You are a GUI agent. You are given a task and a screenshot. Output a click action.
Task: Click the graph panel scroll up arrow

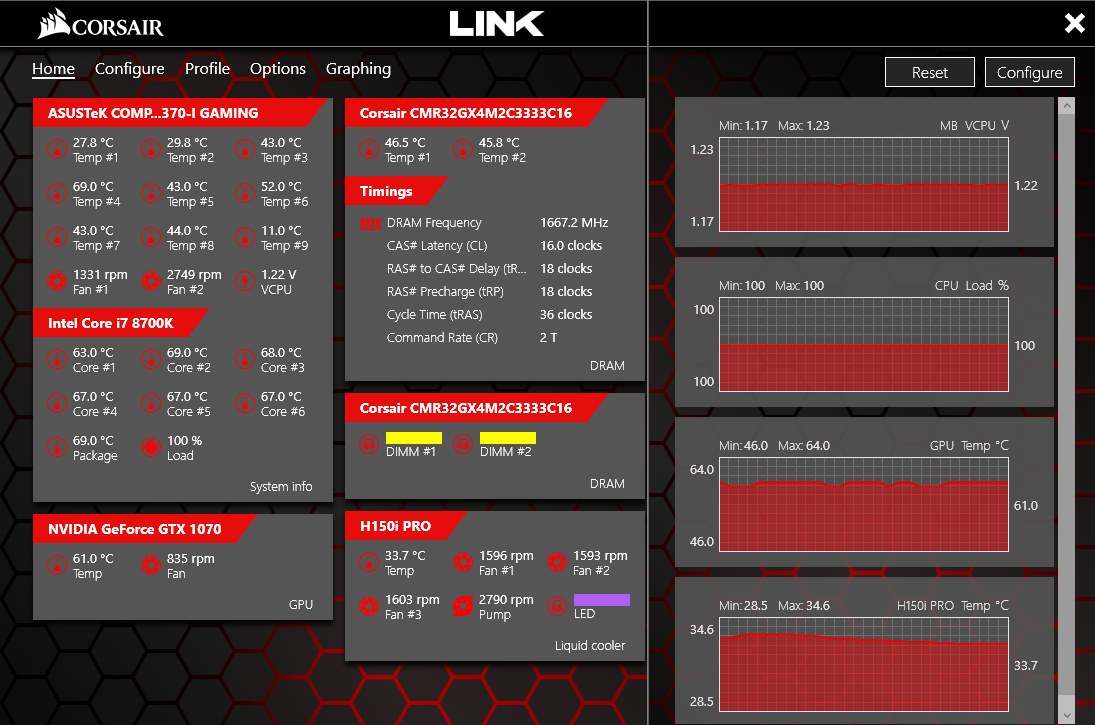click(1066, 106)
